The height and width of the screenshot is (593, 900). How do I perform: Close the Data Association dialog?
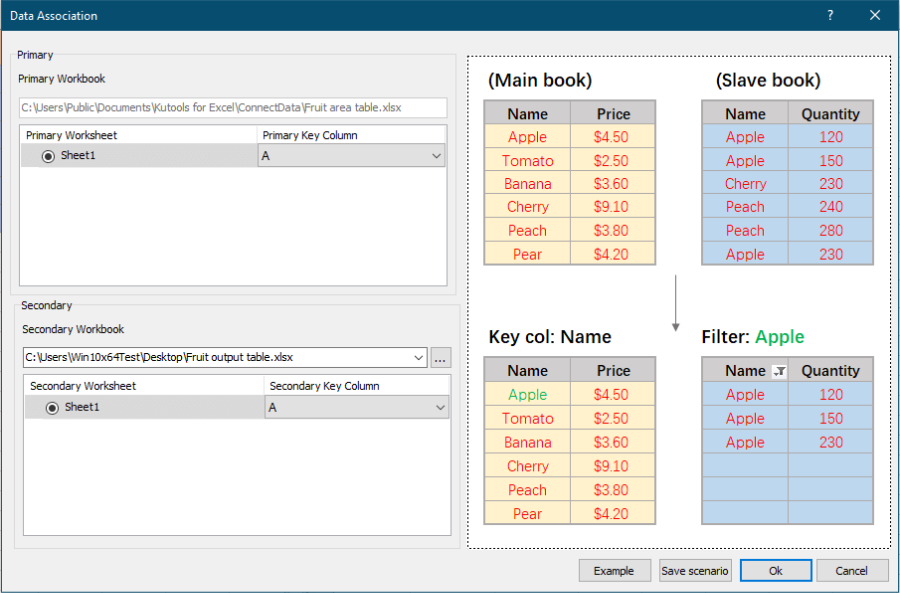[874, 15]
